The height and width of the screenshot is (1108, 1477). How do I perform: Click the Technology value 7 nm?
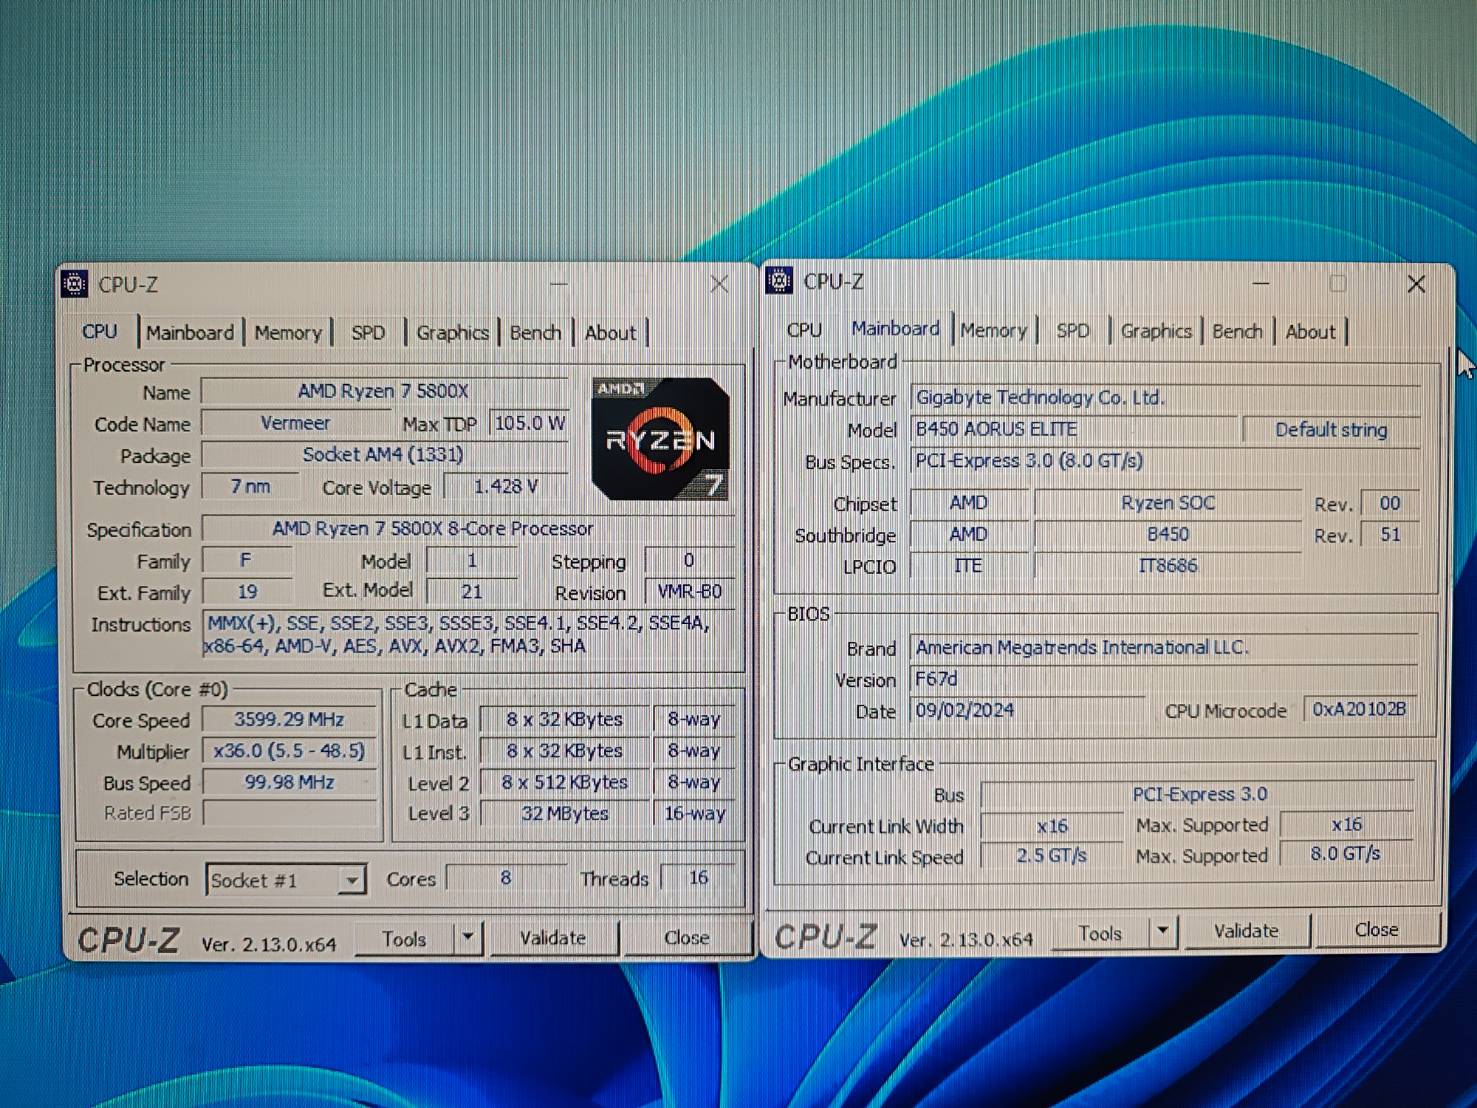click(250, 486)
